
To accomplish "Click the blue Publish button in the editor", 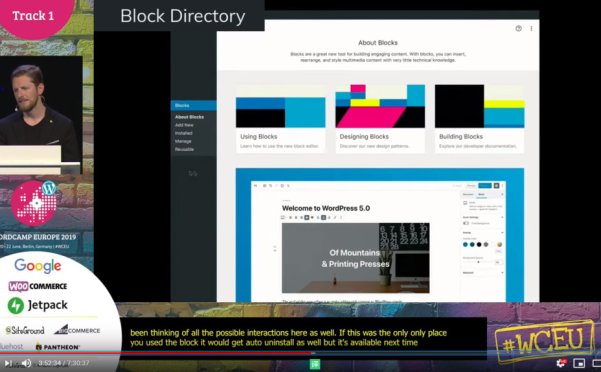I will coord(484,185).
